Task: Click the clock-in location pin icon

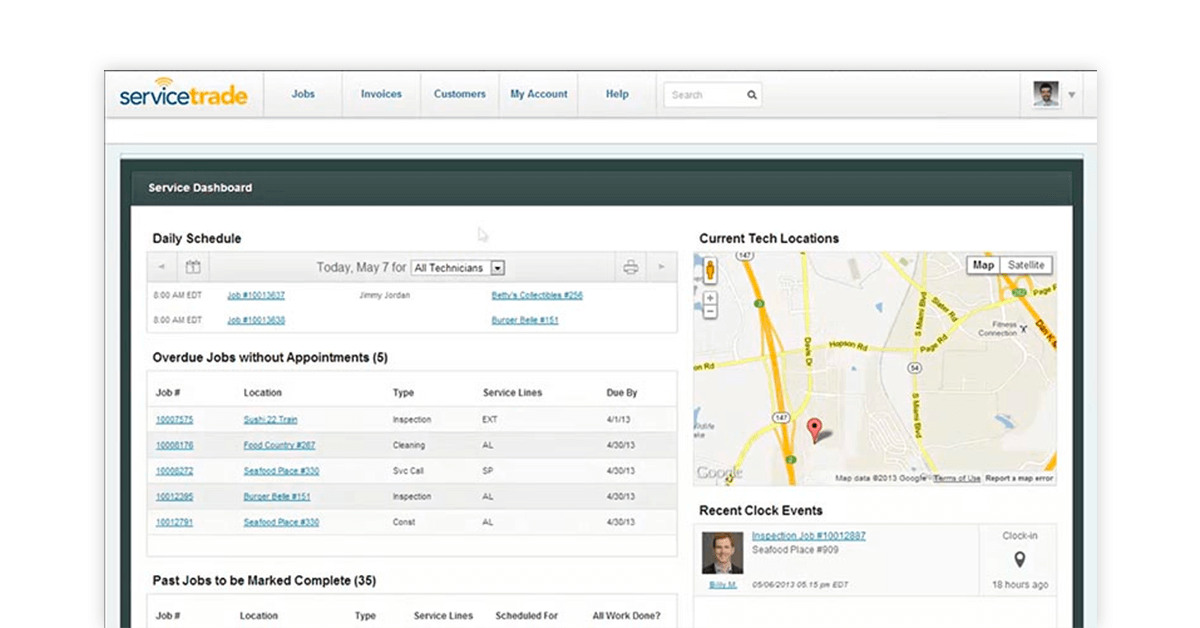Action: pyautogui.click(x=1020, y=560)
